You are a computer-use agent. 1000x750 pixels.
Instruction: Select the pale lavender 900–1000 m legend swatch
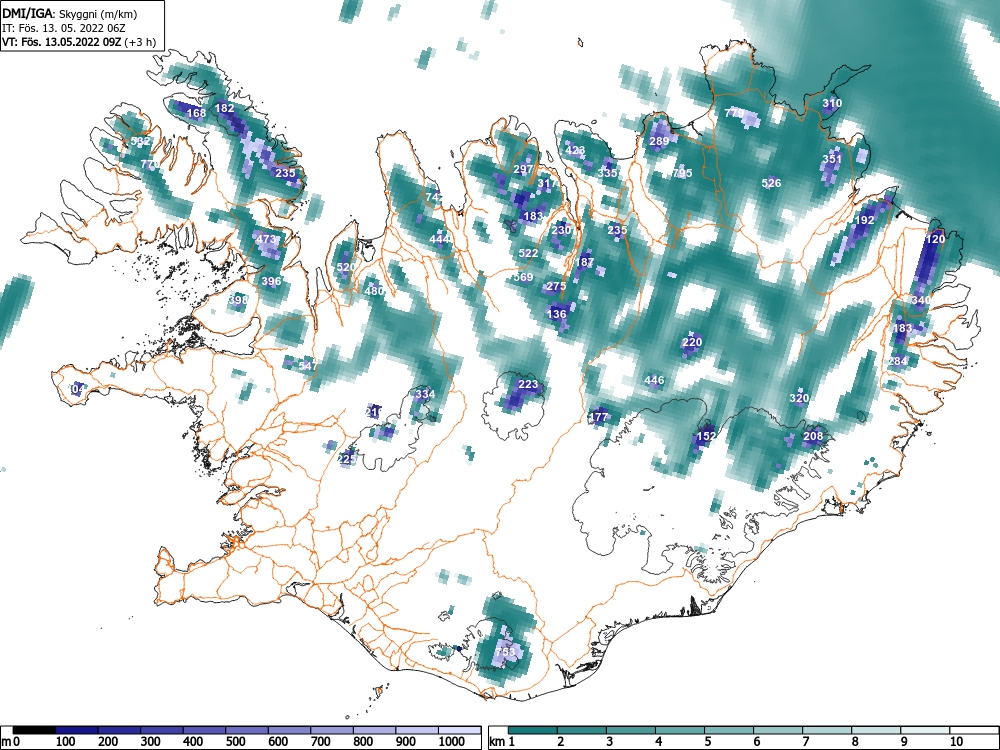tap(417, 730)
